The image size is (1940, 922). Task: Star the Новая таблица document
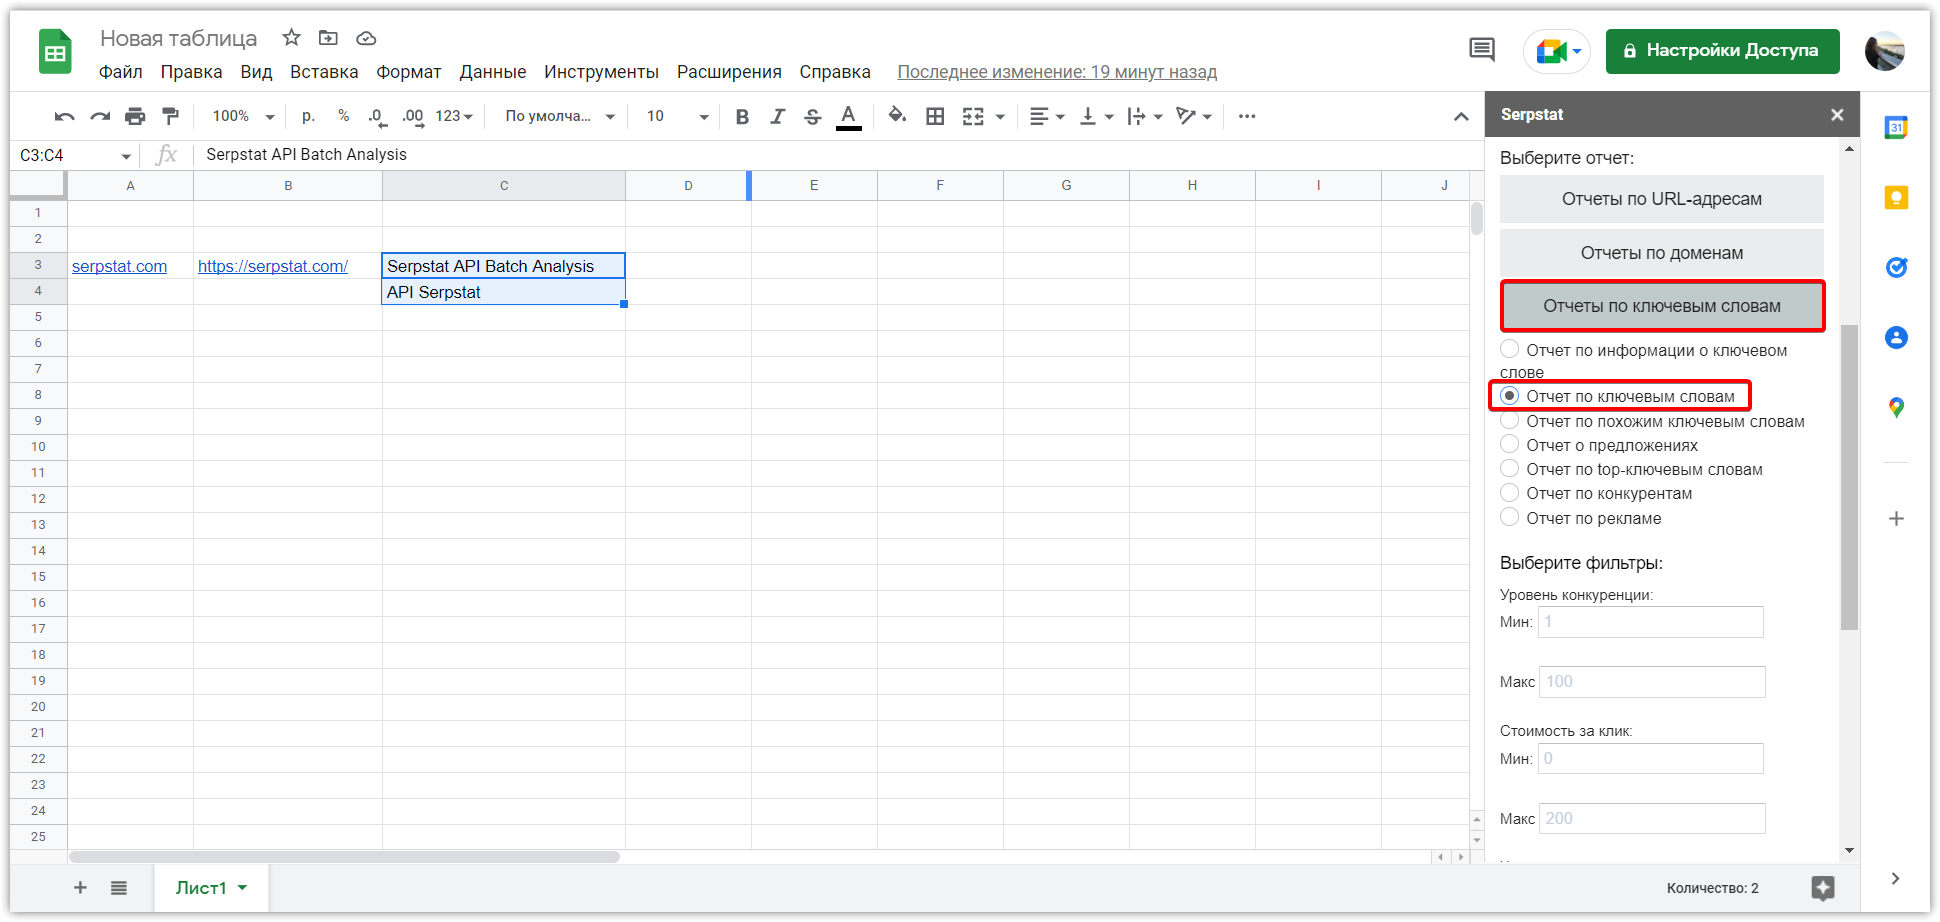291,38
